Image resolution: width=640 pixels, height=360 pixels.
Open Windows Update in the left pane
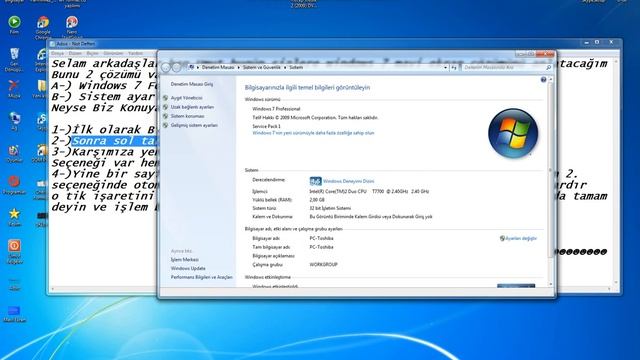(188, 269)
